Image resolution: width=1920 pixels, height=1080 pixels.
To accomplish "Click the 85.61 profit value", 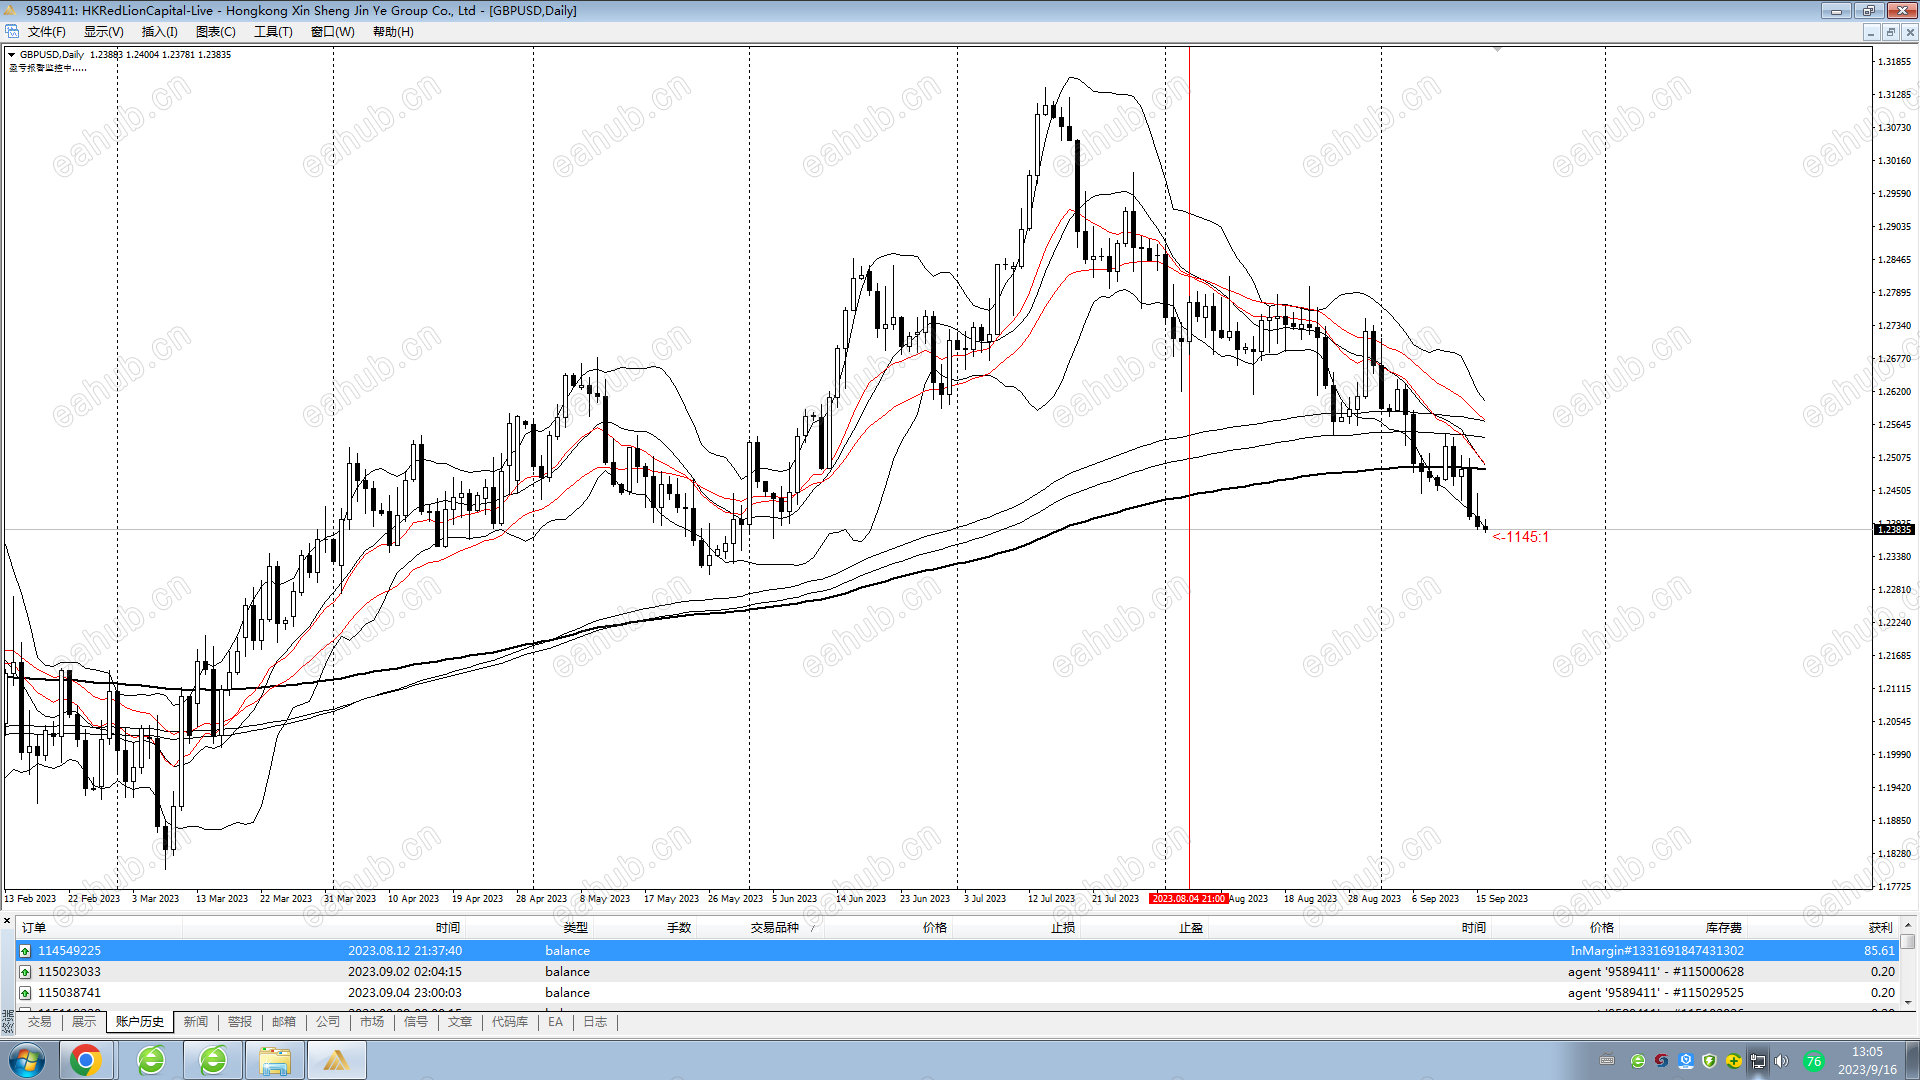I will (1879, 951).
